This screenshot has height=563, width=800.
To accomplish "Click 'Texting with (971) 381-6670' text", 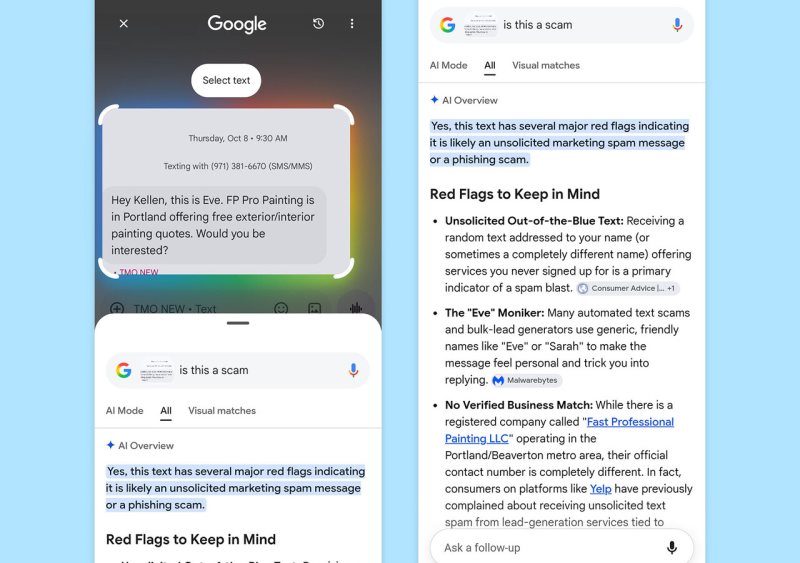I will pos(238,166).
